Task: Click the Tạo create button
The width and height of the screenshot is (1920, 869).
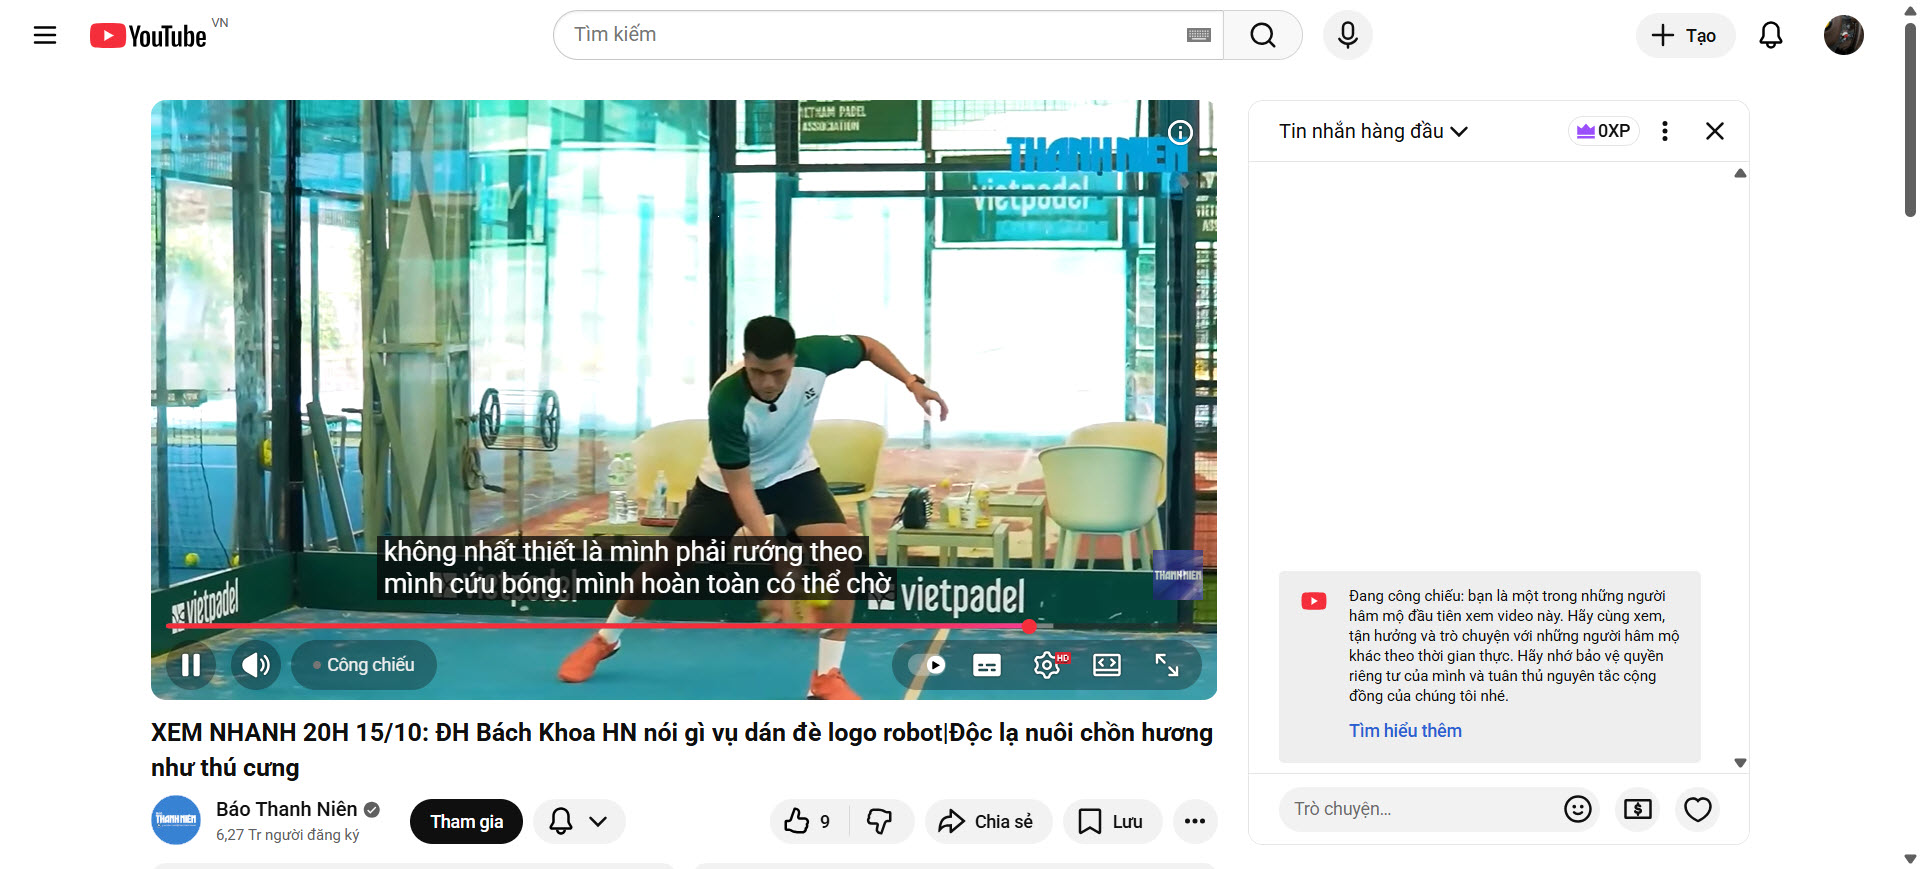Action: (x=1684, y=36)
